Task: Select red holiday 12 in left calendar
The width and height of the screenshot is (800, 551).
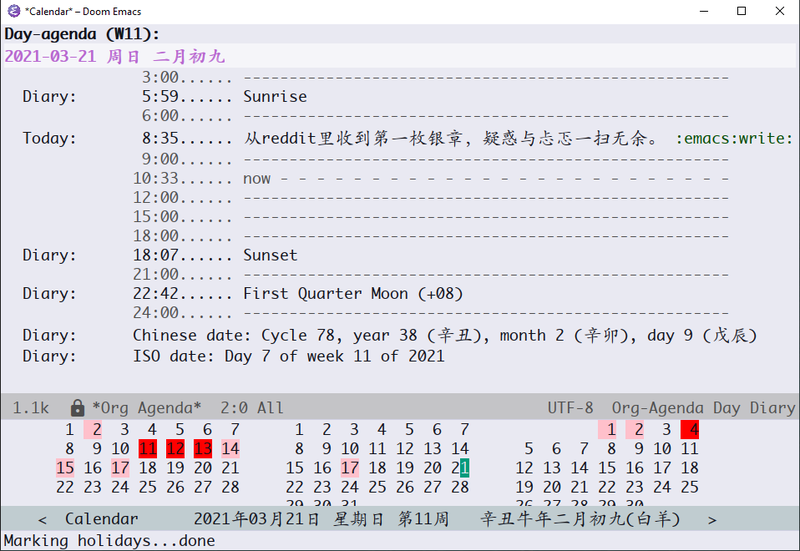Action: pos(175,449)
